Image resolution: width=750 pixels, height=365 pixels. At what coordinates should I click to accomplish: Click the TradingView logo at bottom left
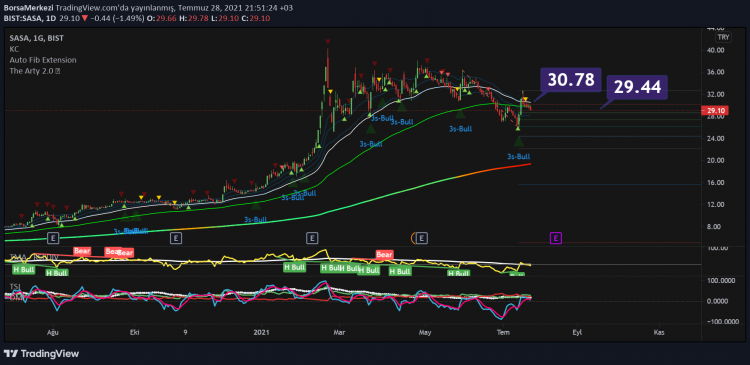pyautogui.click(x=41, y=354)
